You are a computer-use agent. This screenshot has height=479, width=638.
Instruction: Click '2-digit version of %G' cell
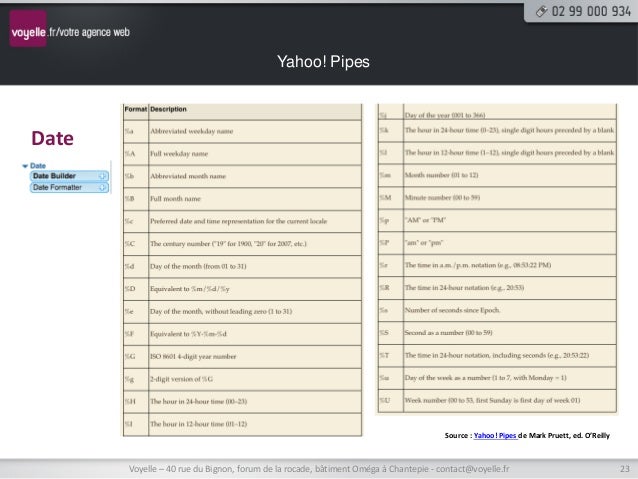coord(255,379)
